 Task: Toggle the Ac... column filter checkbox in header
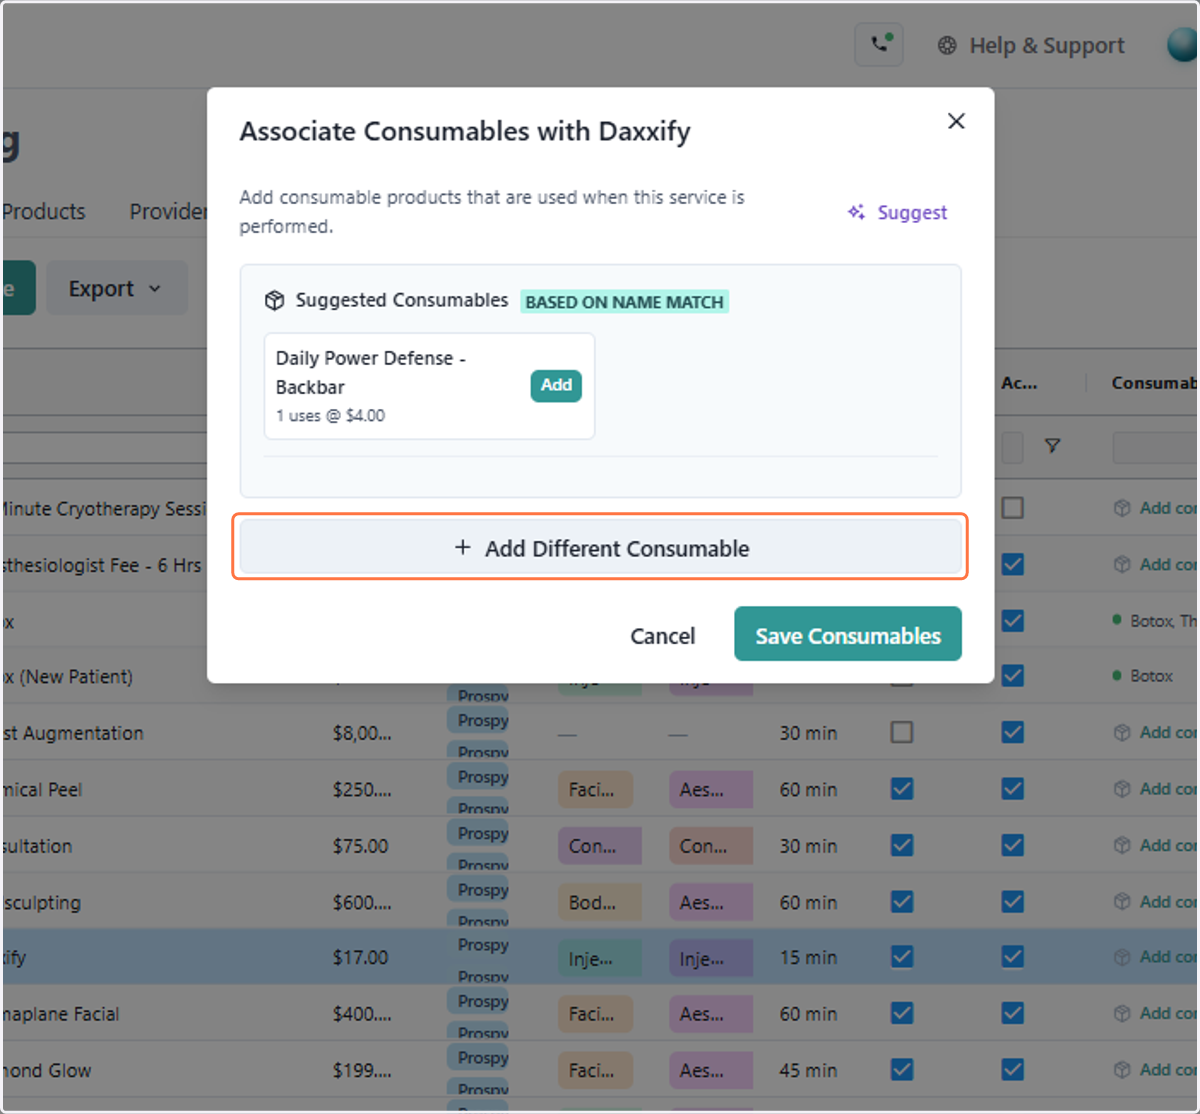tap(1012, 447)
